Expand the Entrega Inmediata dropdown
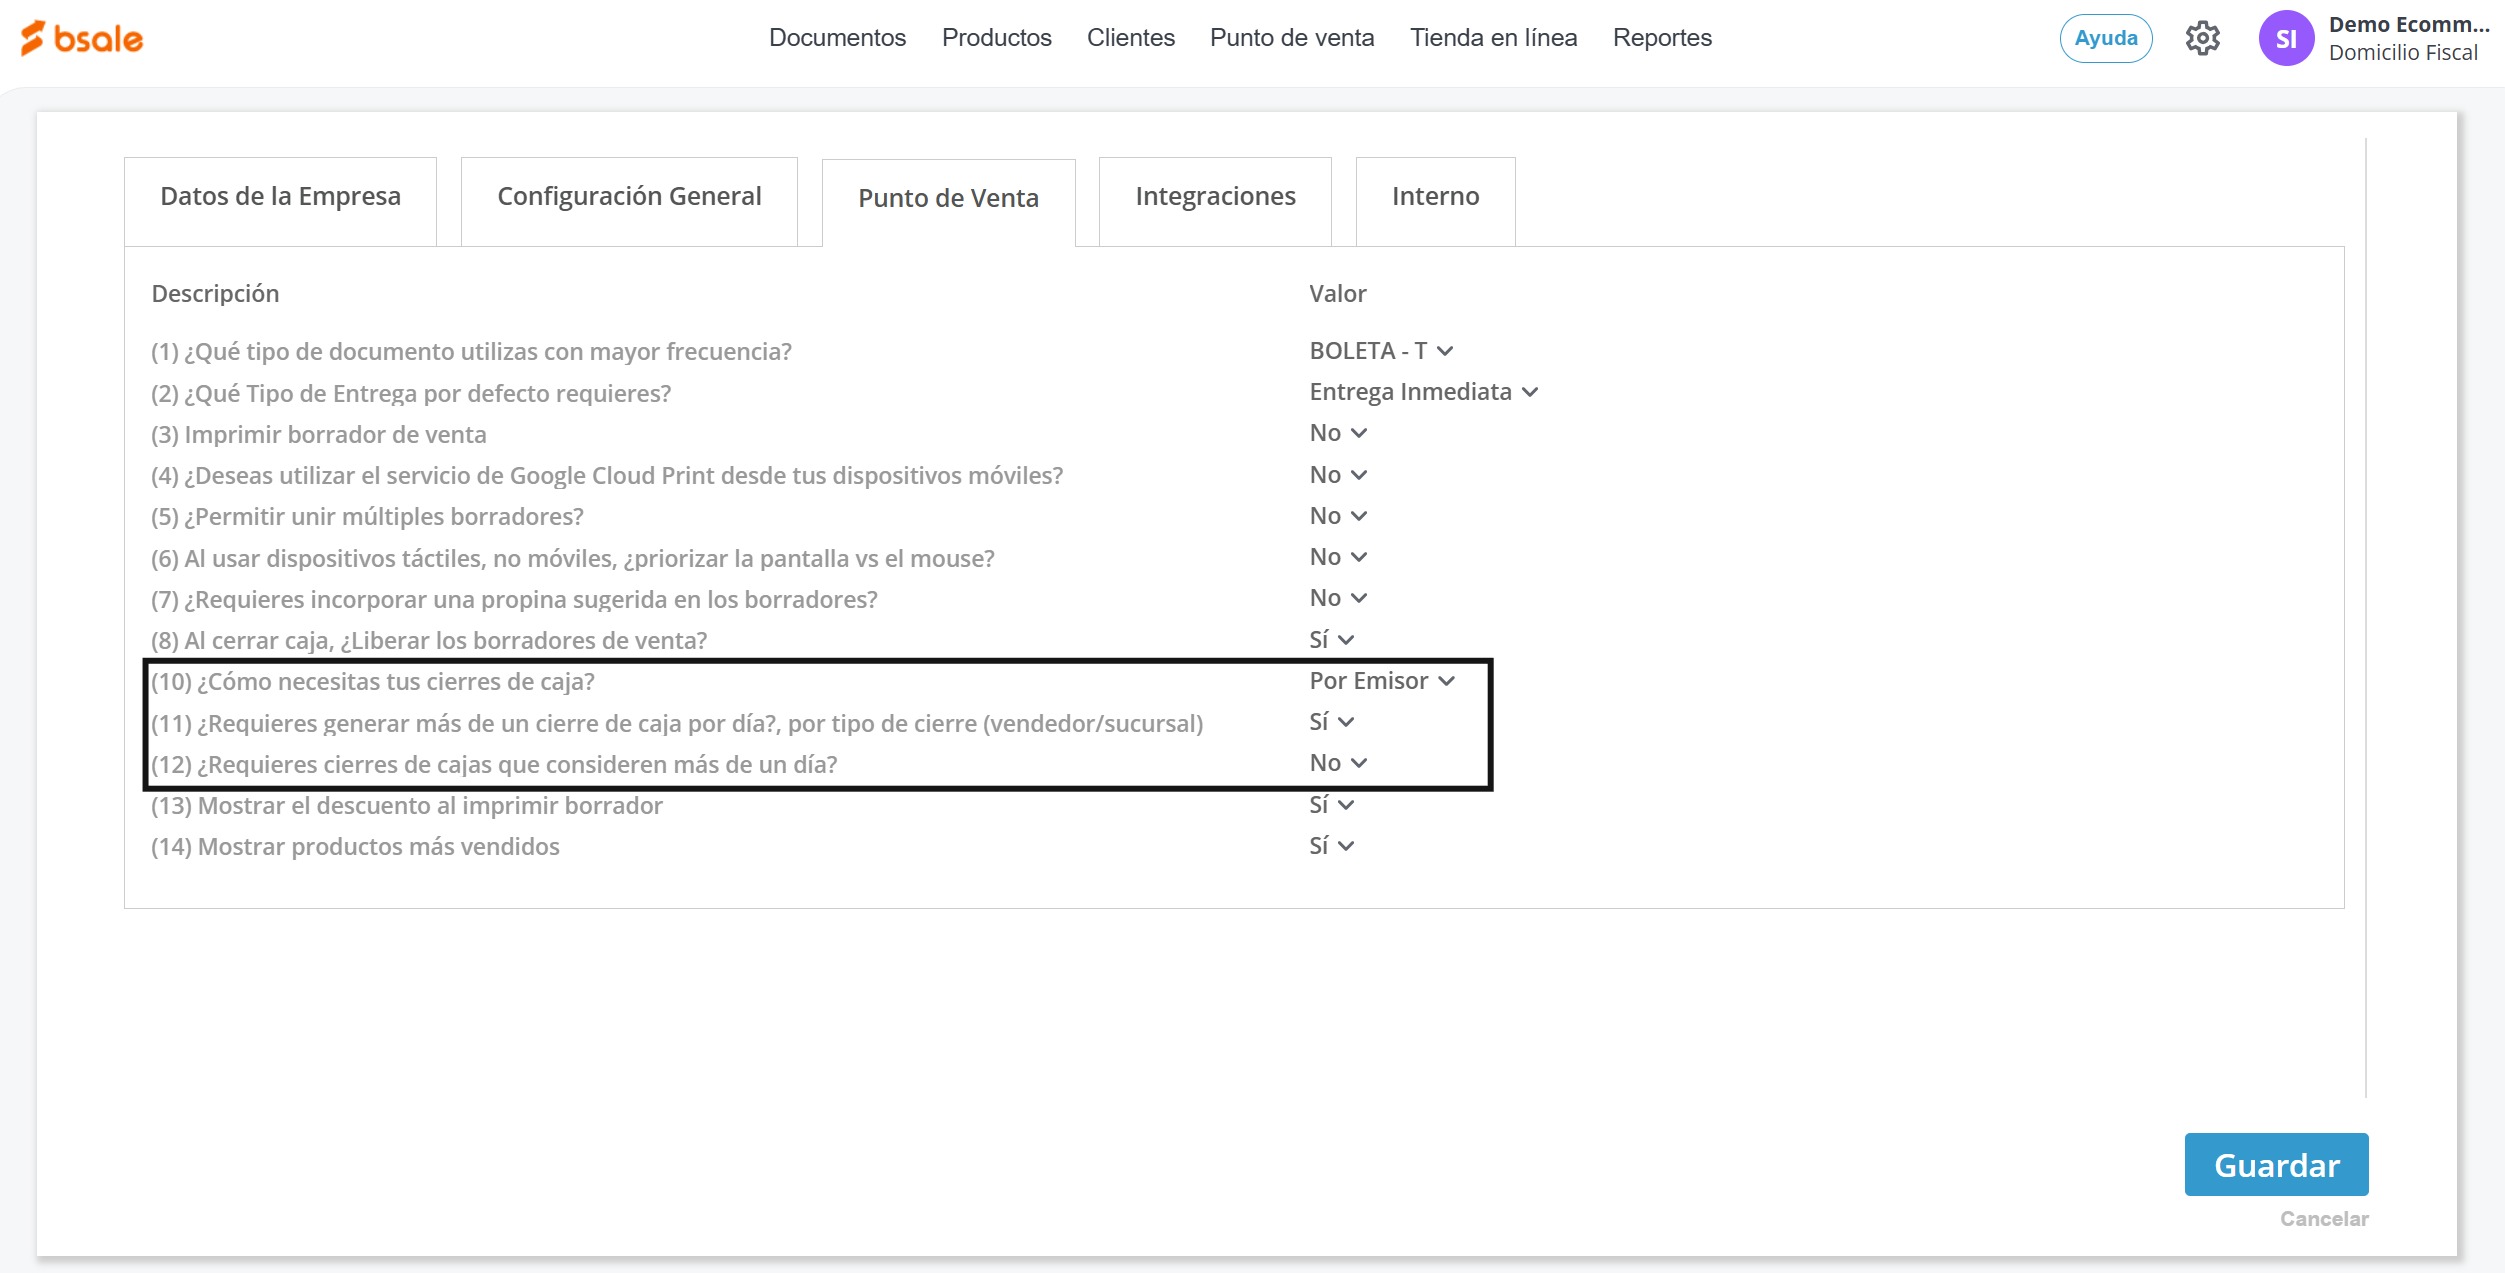Viewport: 2505px width, 1273px height. pos(1422,392)
